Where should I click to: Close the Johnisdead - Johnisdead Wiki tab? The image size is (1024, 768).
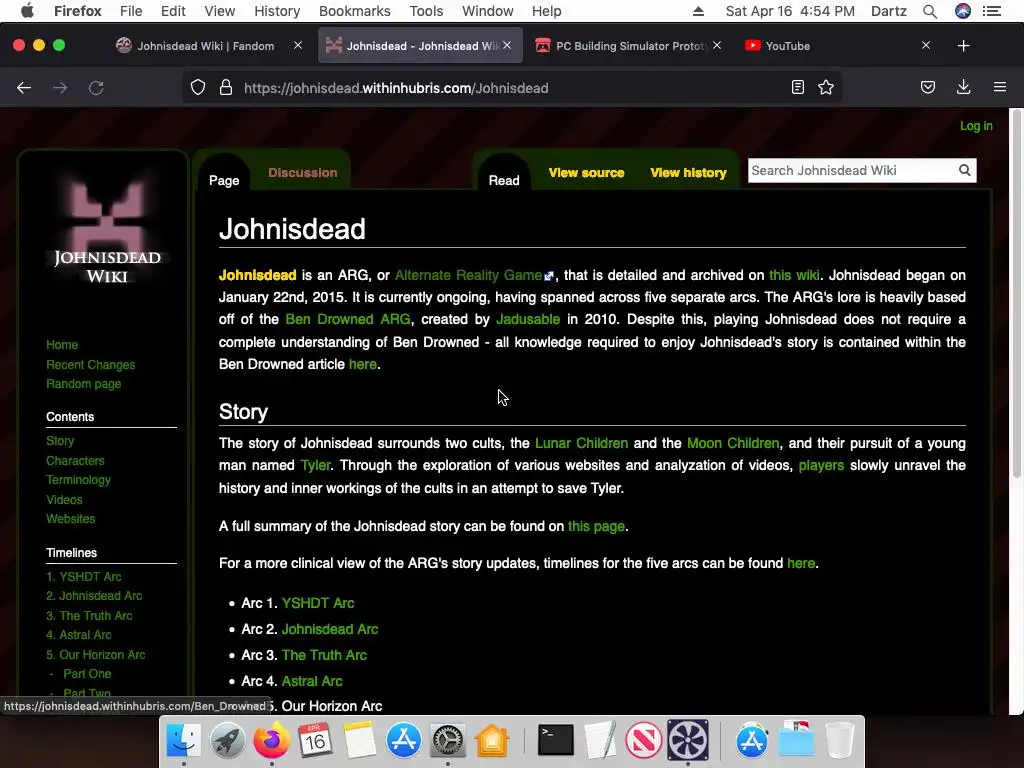point(507,45)
